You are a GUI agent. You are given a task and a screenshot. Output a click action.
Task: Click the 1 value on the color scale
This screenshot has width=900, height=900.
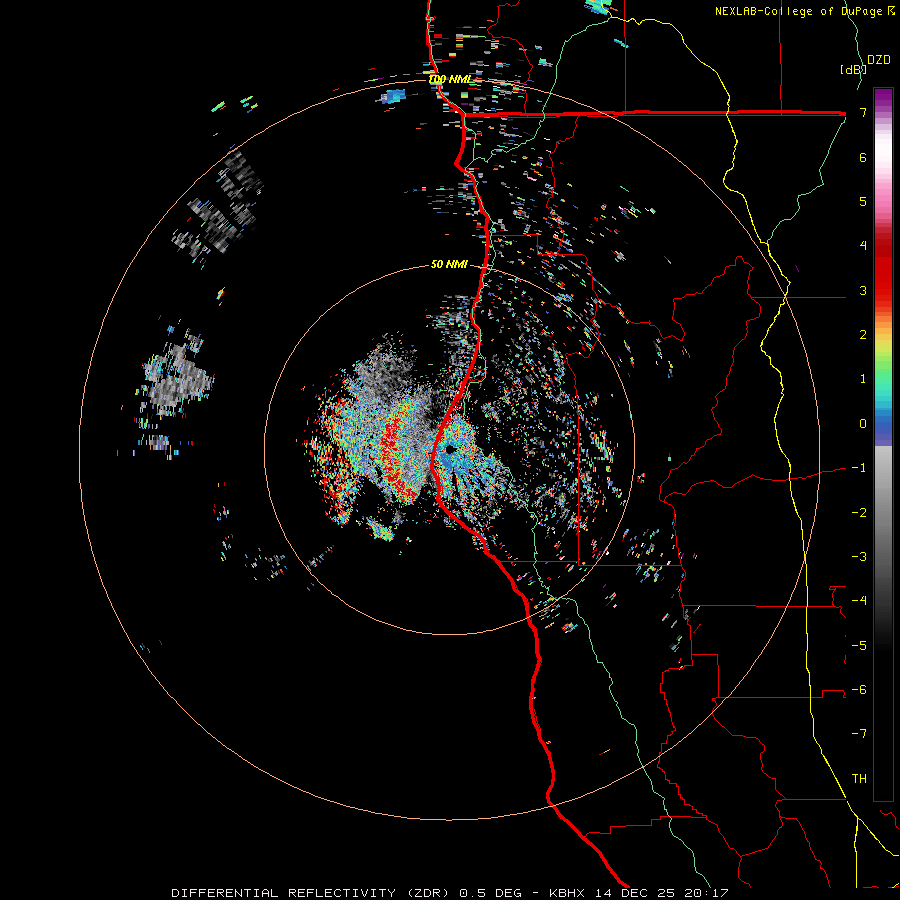pyautogui.click(x=863, y=379)
